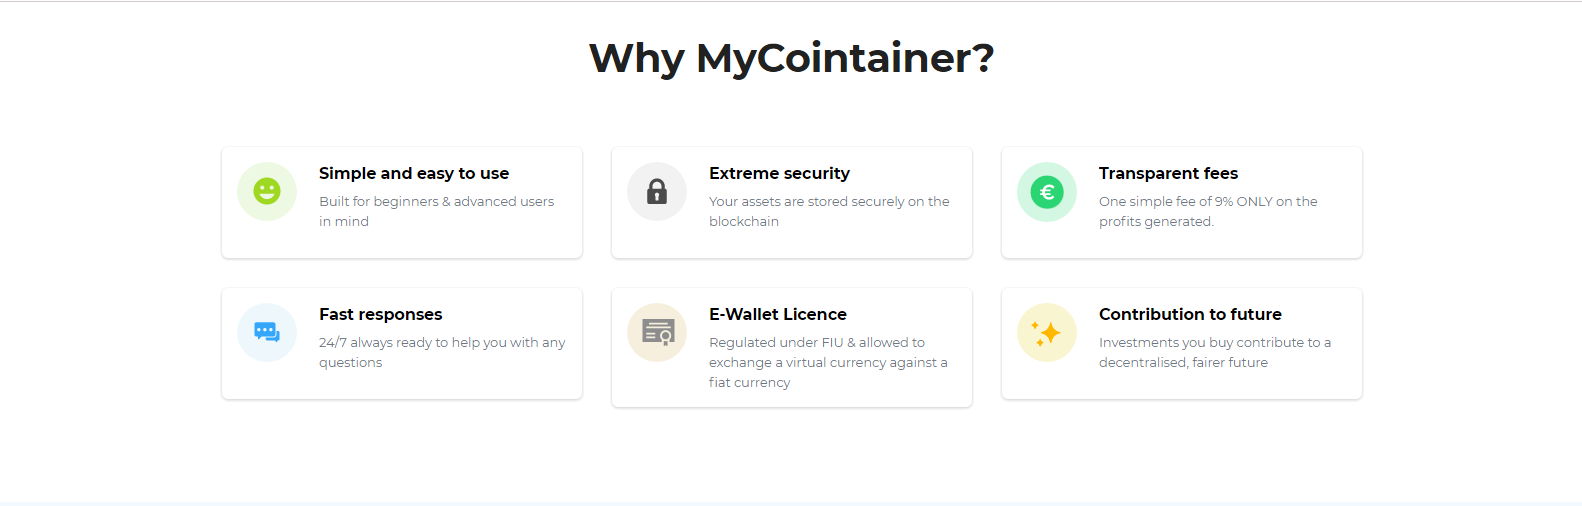Click the blue chat bubbles icon
Viewport: 1582px width, 506px height.
tap(267, 332)
